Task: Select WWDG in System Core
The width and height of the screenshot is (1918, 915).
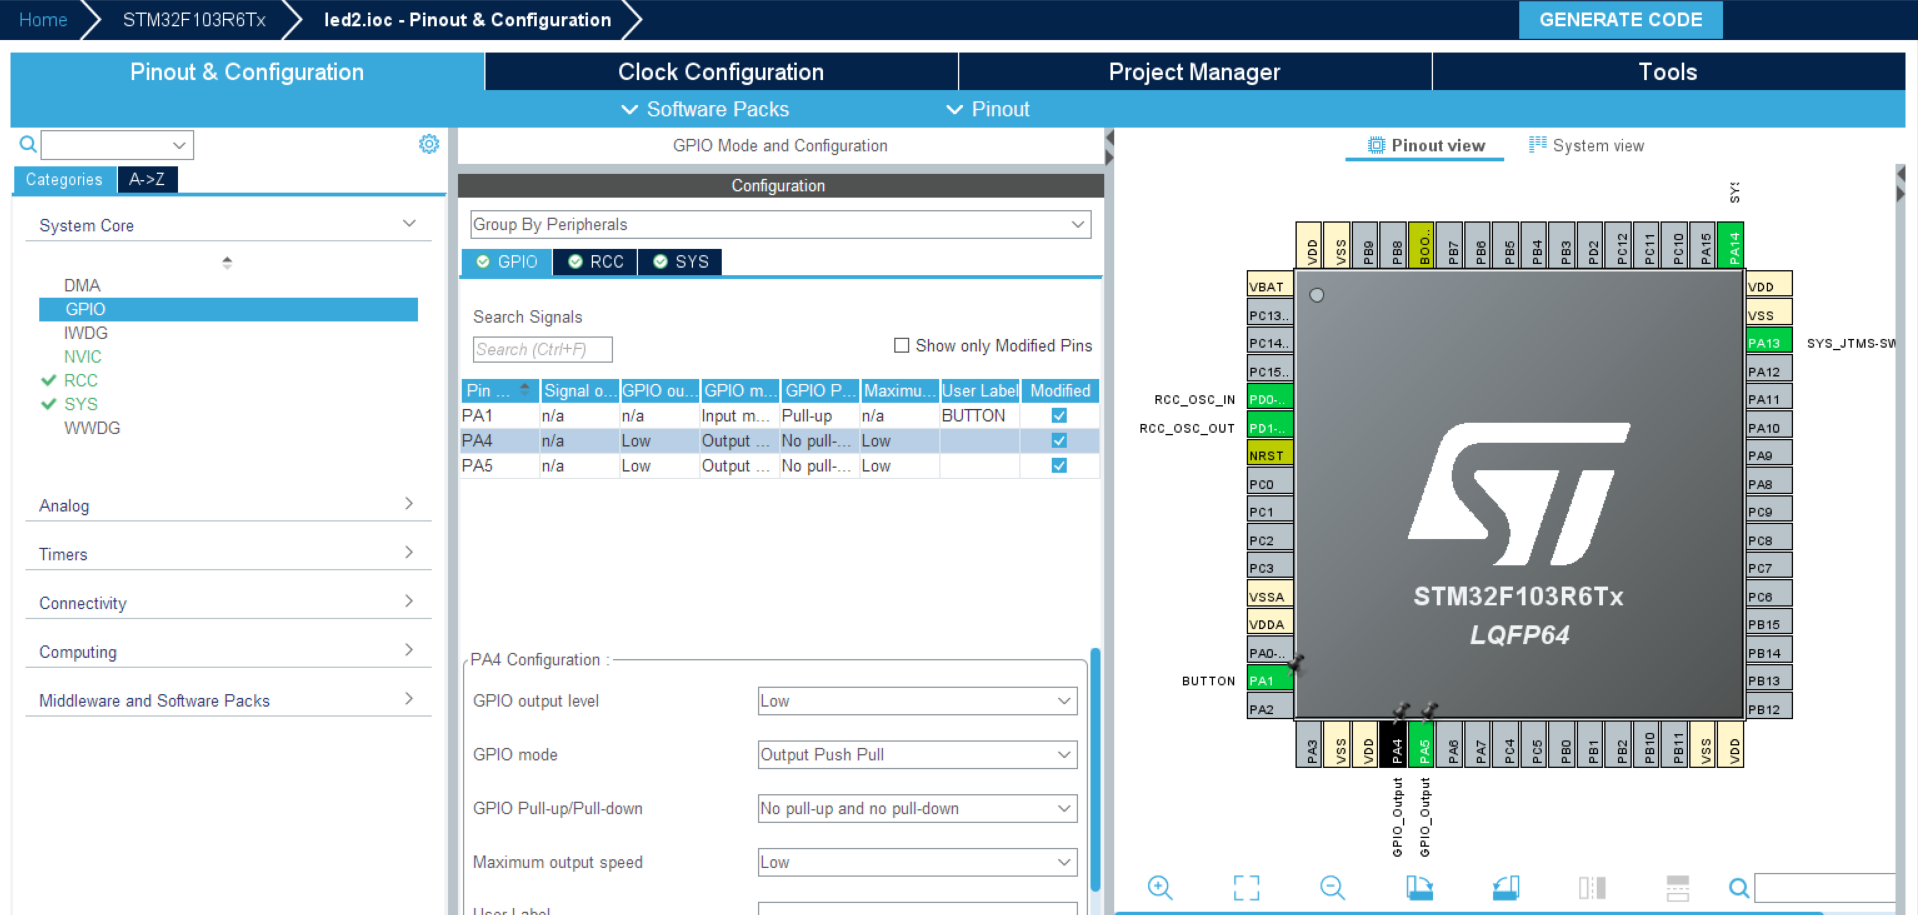Action: [92, 428]
